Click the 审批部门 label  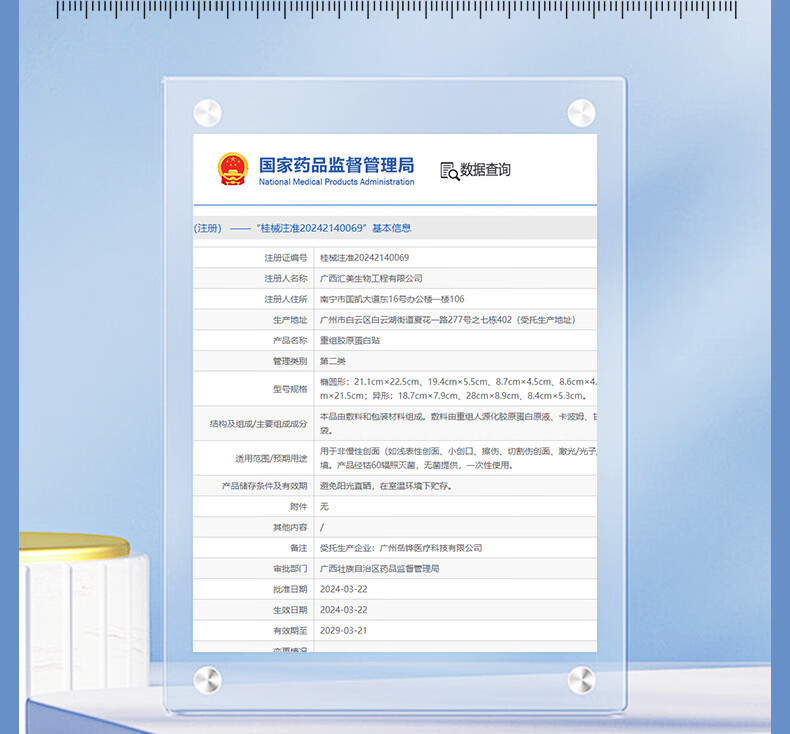(290, 569)
